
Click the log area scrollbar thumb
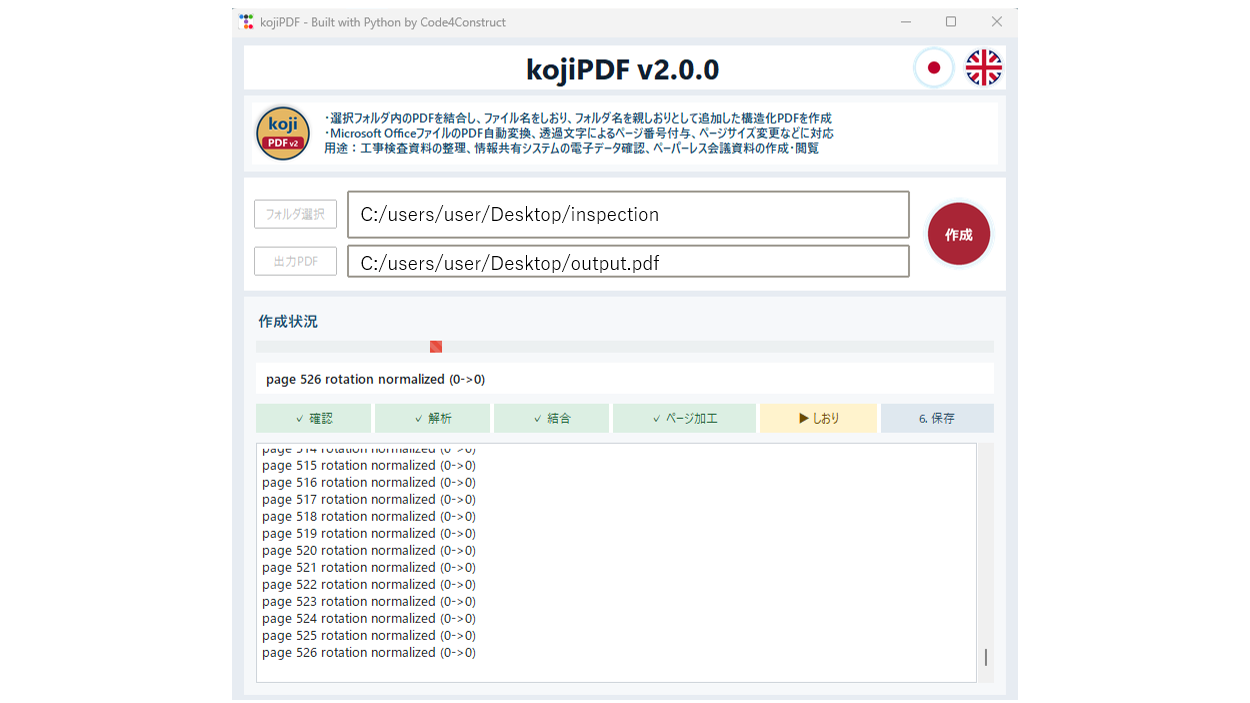click(x=986, y=657)
